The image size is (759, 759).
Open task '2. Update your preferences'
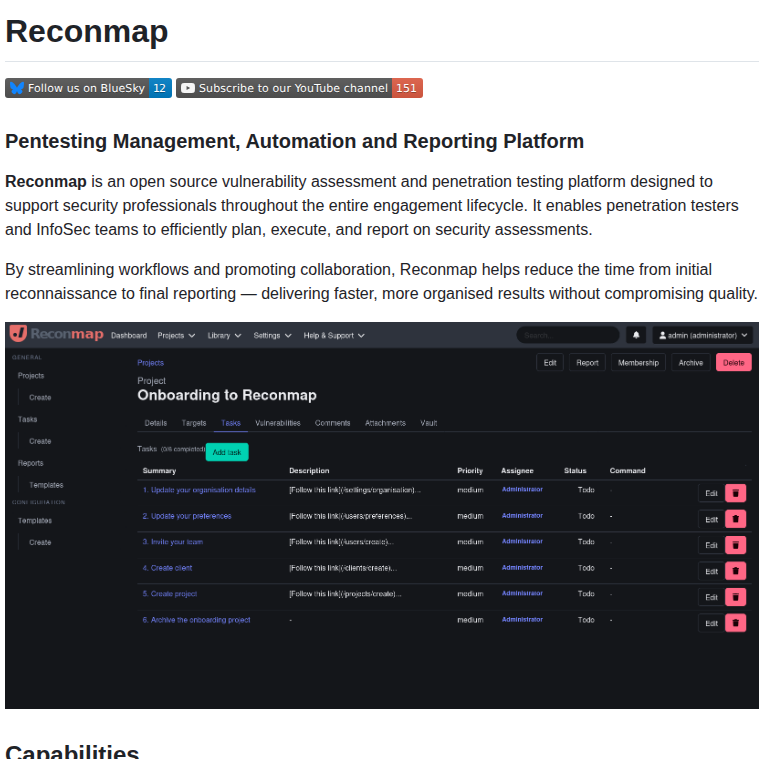pyautogui.click(x=187, y=516)
